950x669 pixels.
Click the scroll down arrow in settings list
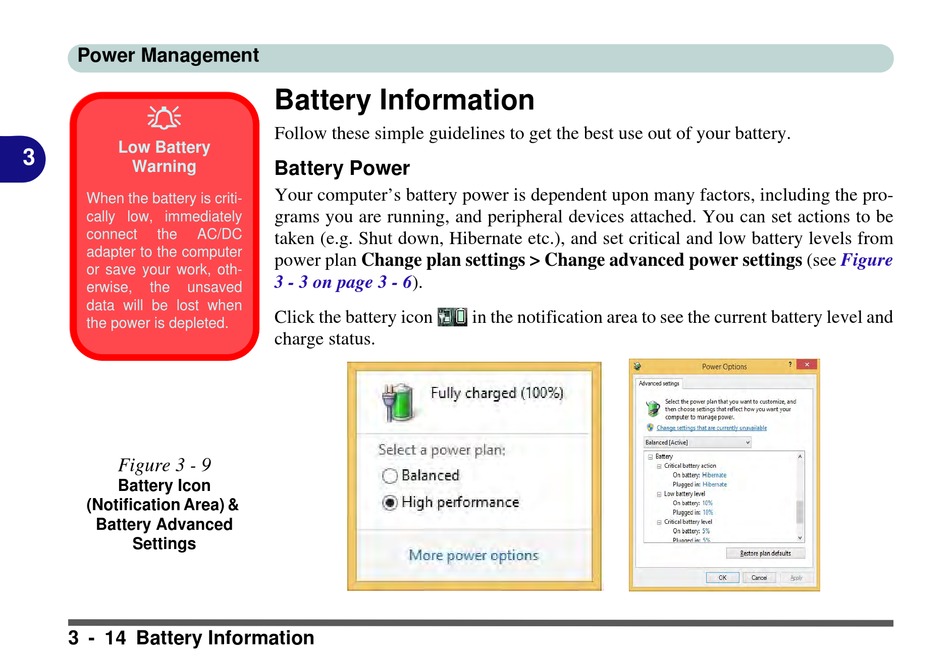click(800, 538)
